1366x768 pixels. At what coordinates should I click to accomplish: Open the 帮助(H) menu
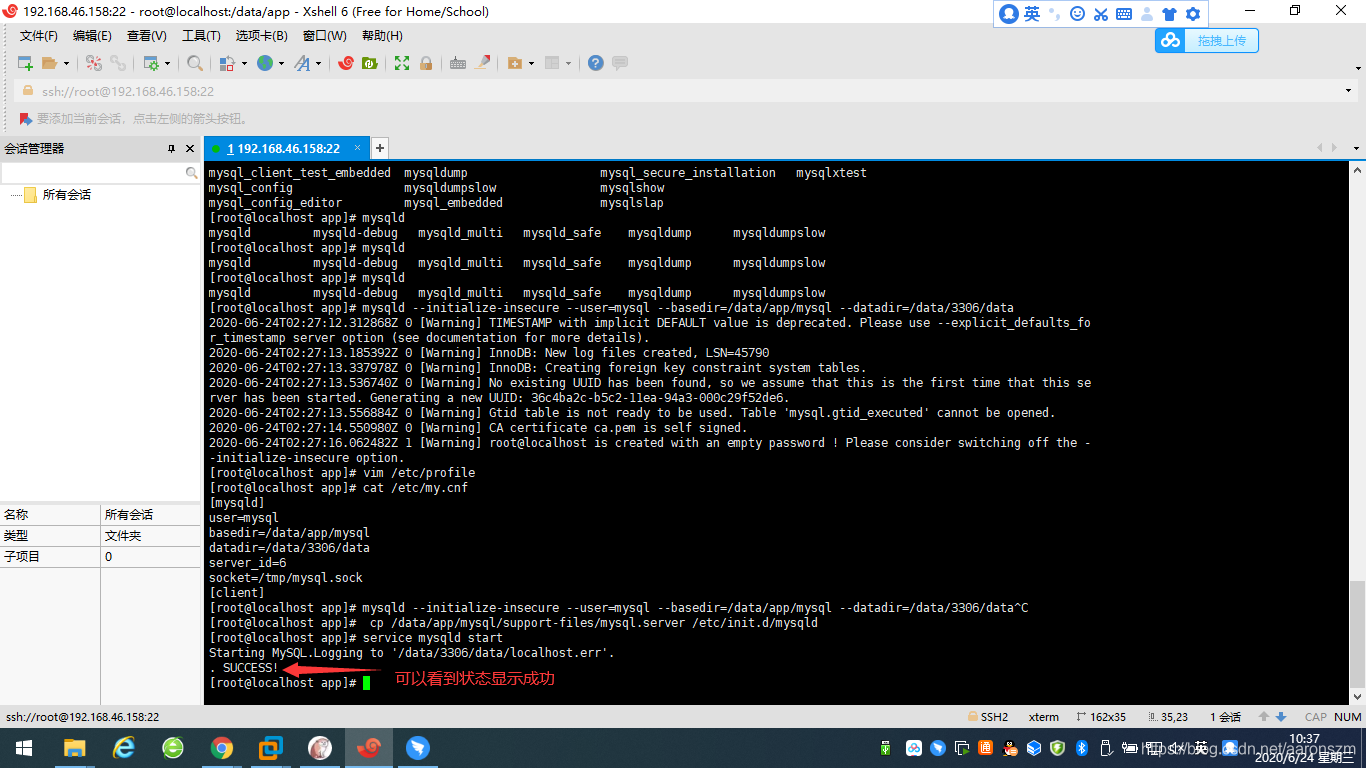point(382,36)
